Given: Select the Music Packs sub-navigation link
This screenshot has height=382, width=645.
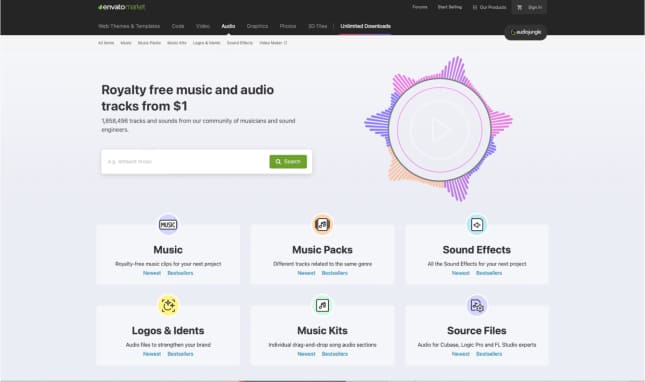Looking at the screenshot, I should point(149,43).
